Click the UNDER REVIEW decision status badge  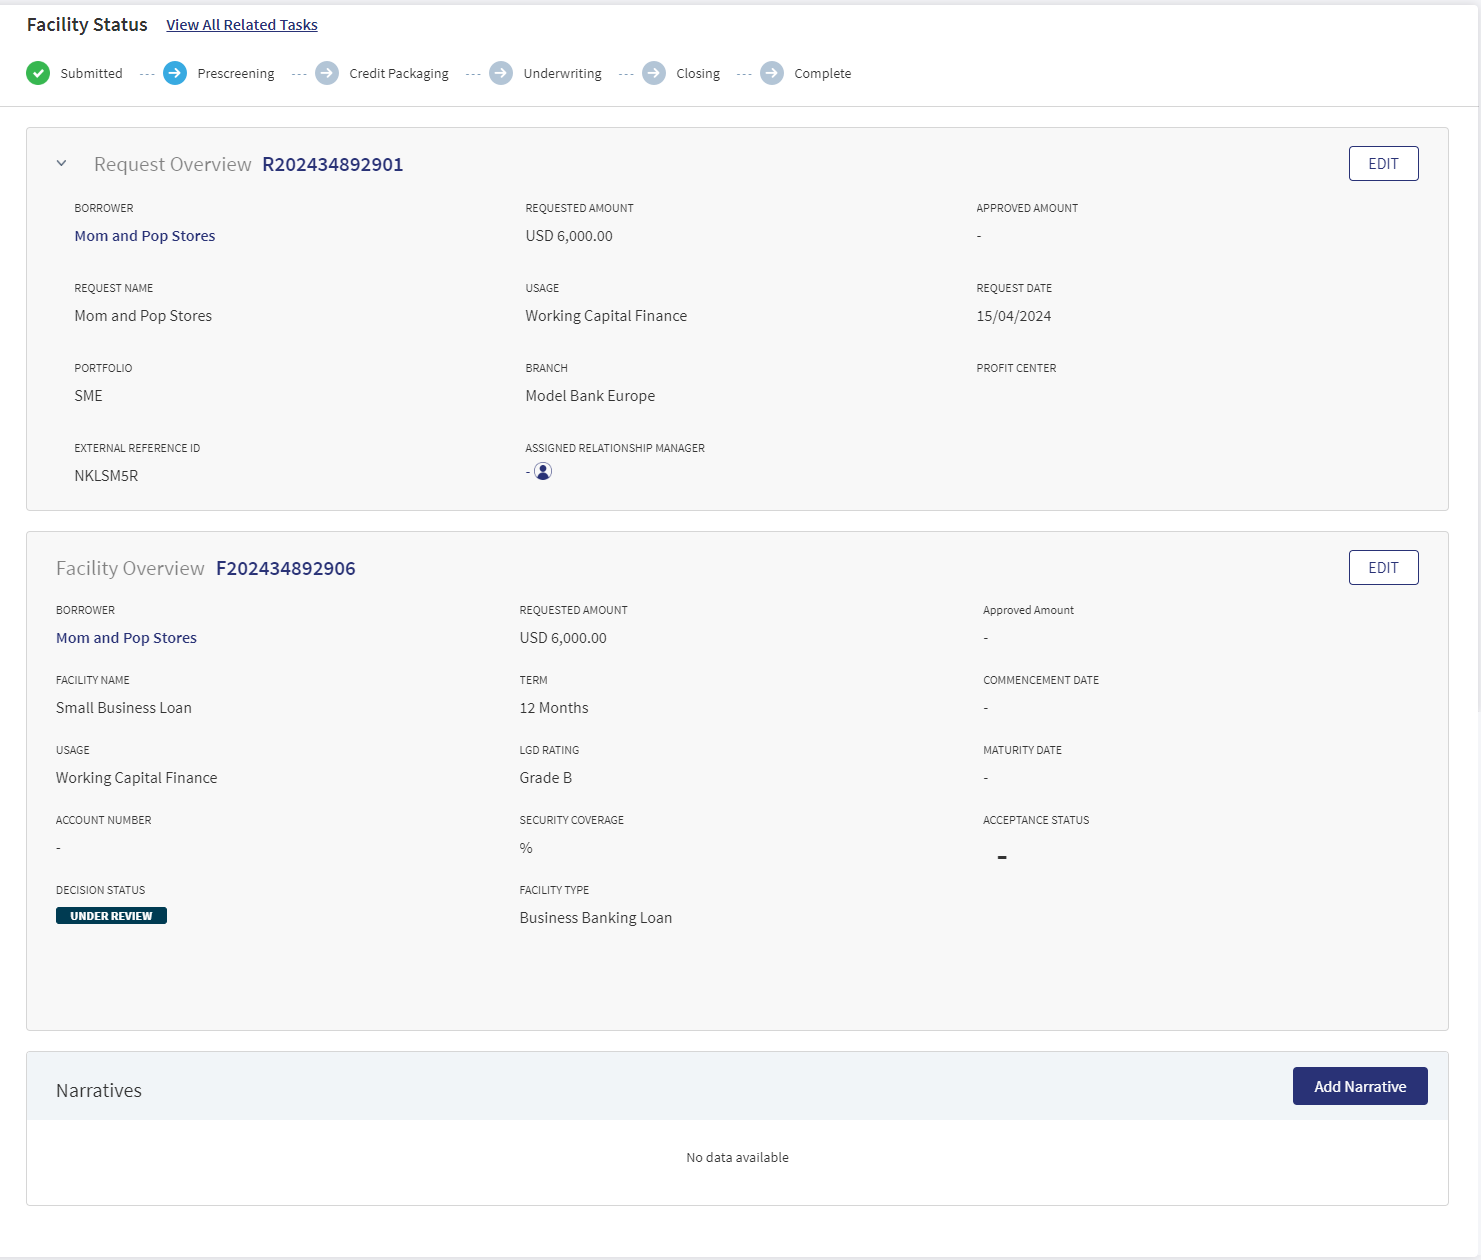click(111, 916)
